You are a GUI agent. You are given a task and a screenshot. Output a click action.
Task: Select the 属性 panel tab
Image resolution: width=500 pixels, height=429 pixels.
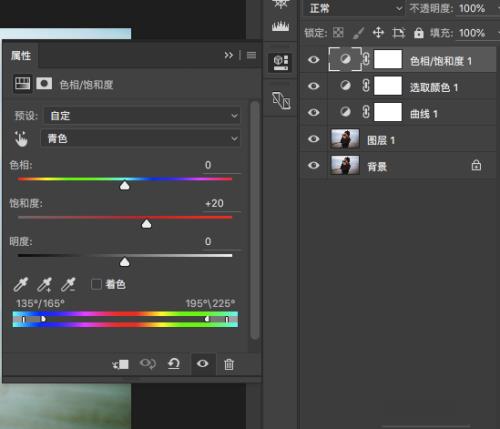pyautogui.click(x=21, y=55)
